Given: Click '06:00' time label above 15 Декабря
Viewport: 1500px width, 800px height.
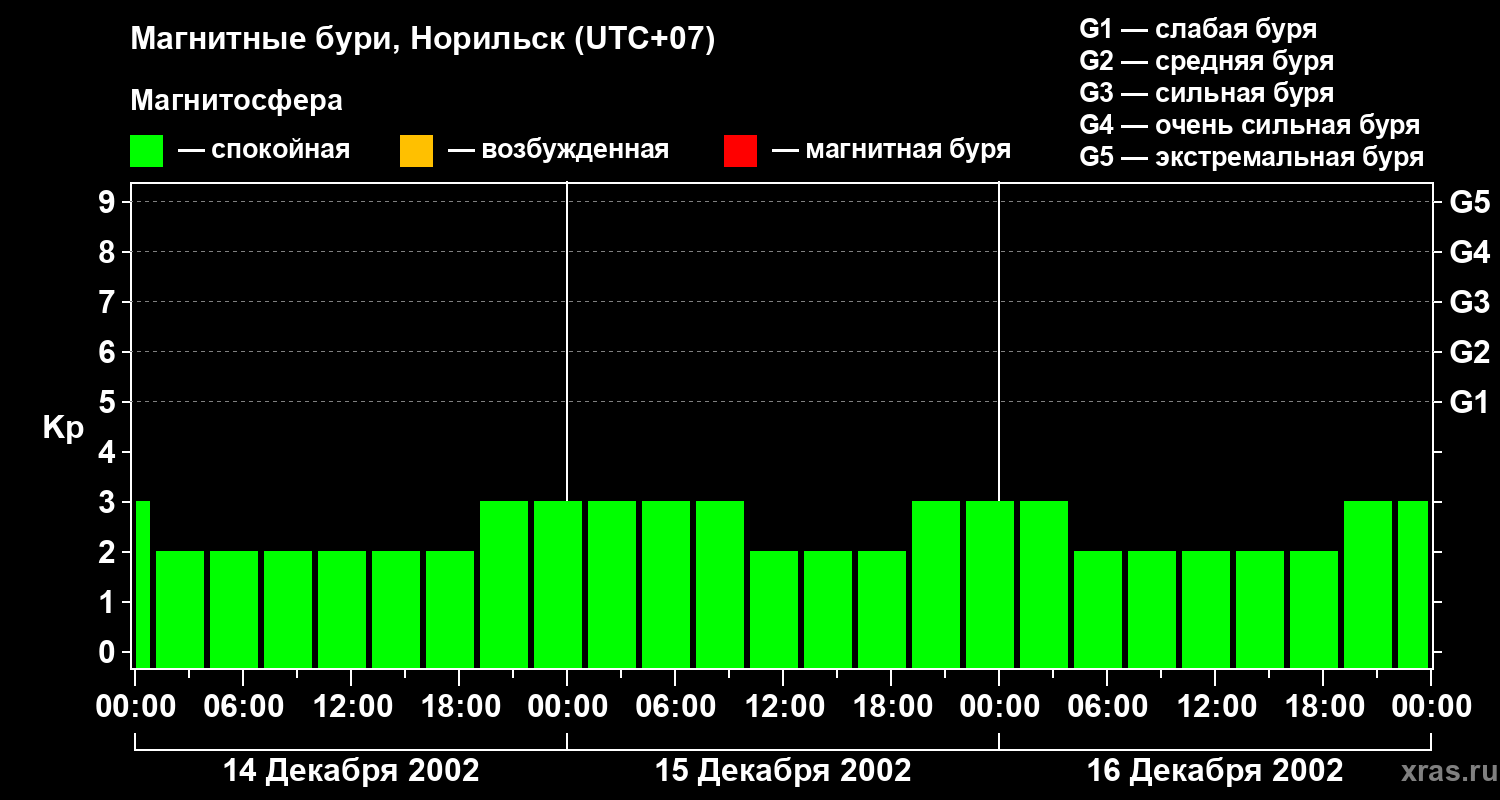Looking at the screenshot, I should [675, 707].
